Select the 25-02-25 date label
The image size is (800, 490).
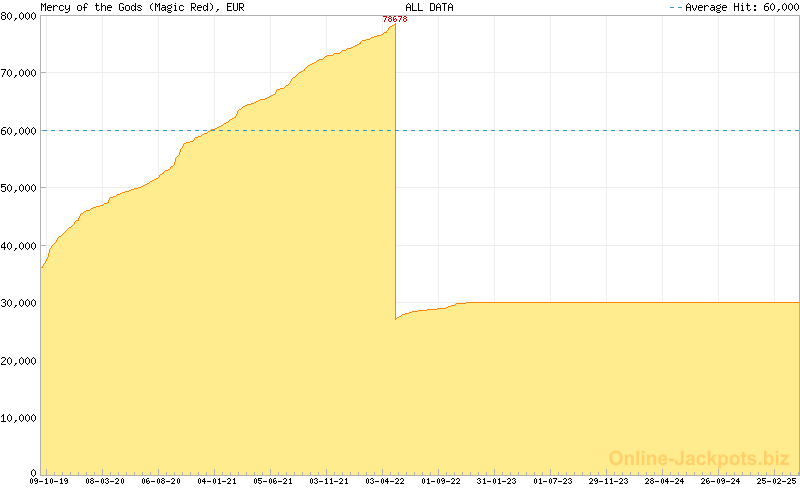[x=776, y=481]
